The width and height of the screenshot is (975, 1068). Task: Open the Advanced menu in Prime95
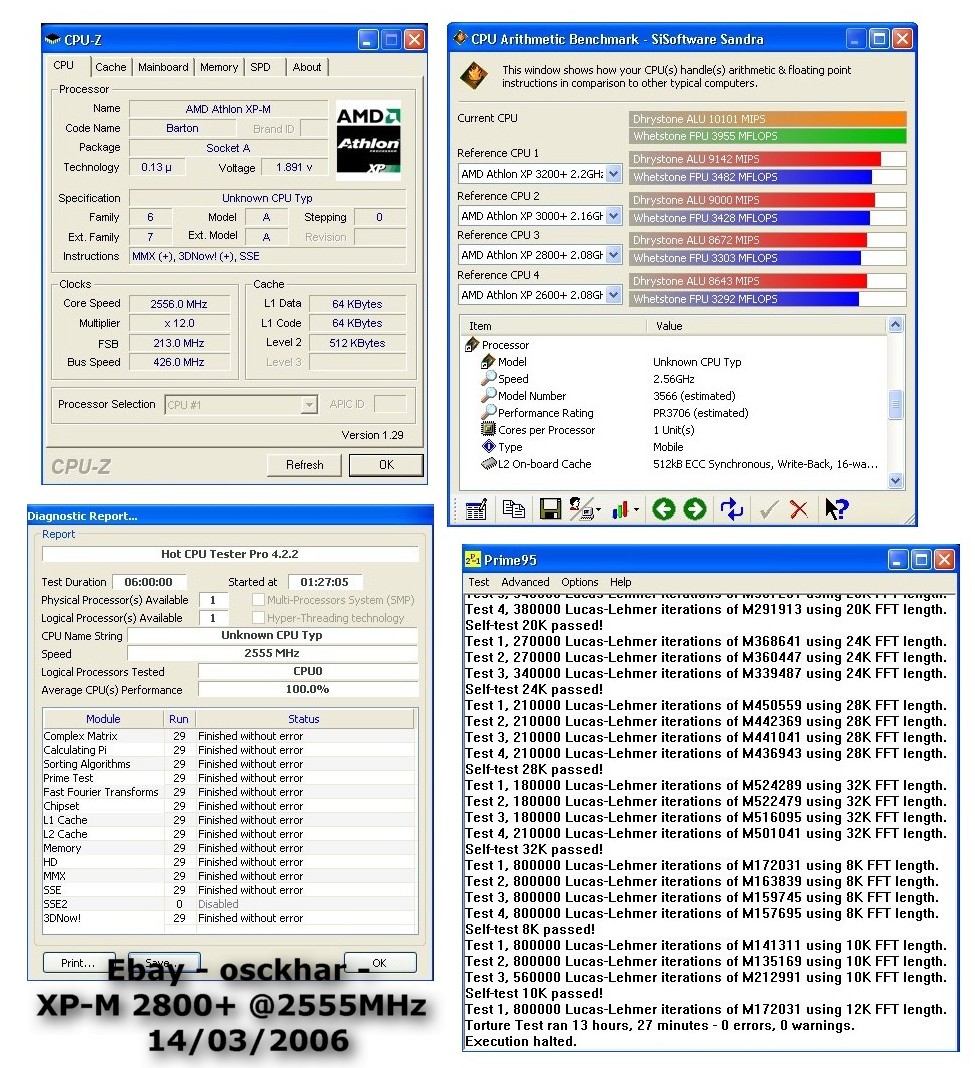(525, 582)
